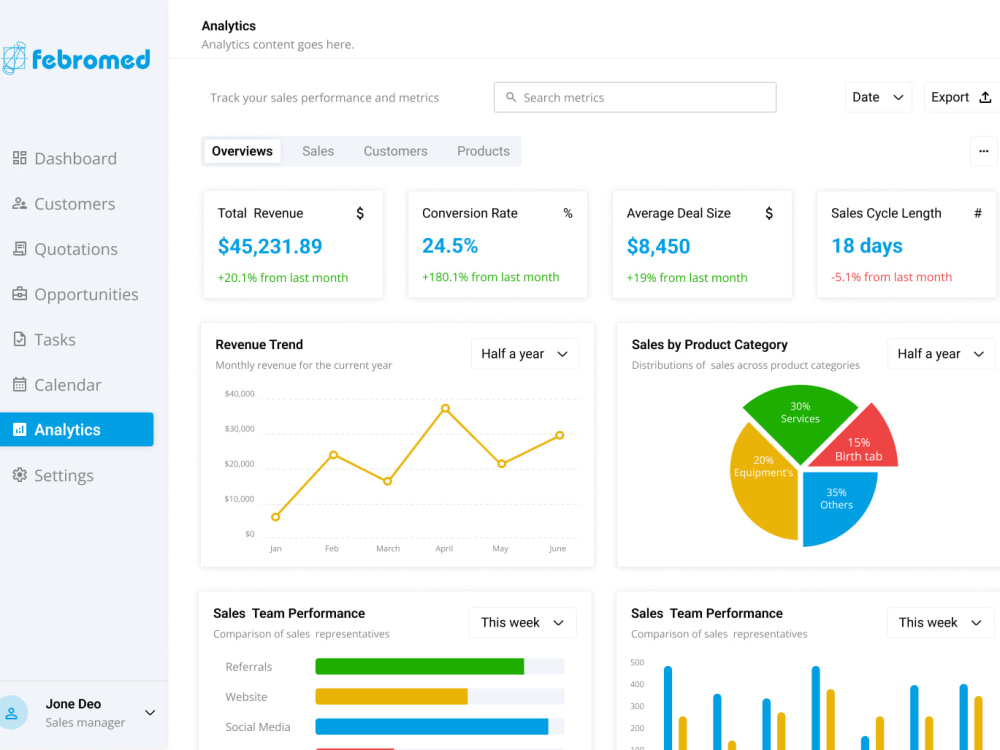Switch to the Products tab
1000x750 pixels.
pos(483,151)
